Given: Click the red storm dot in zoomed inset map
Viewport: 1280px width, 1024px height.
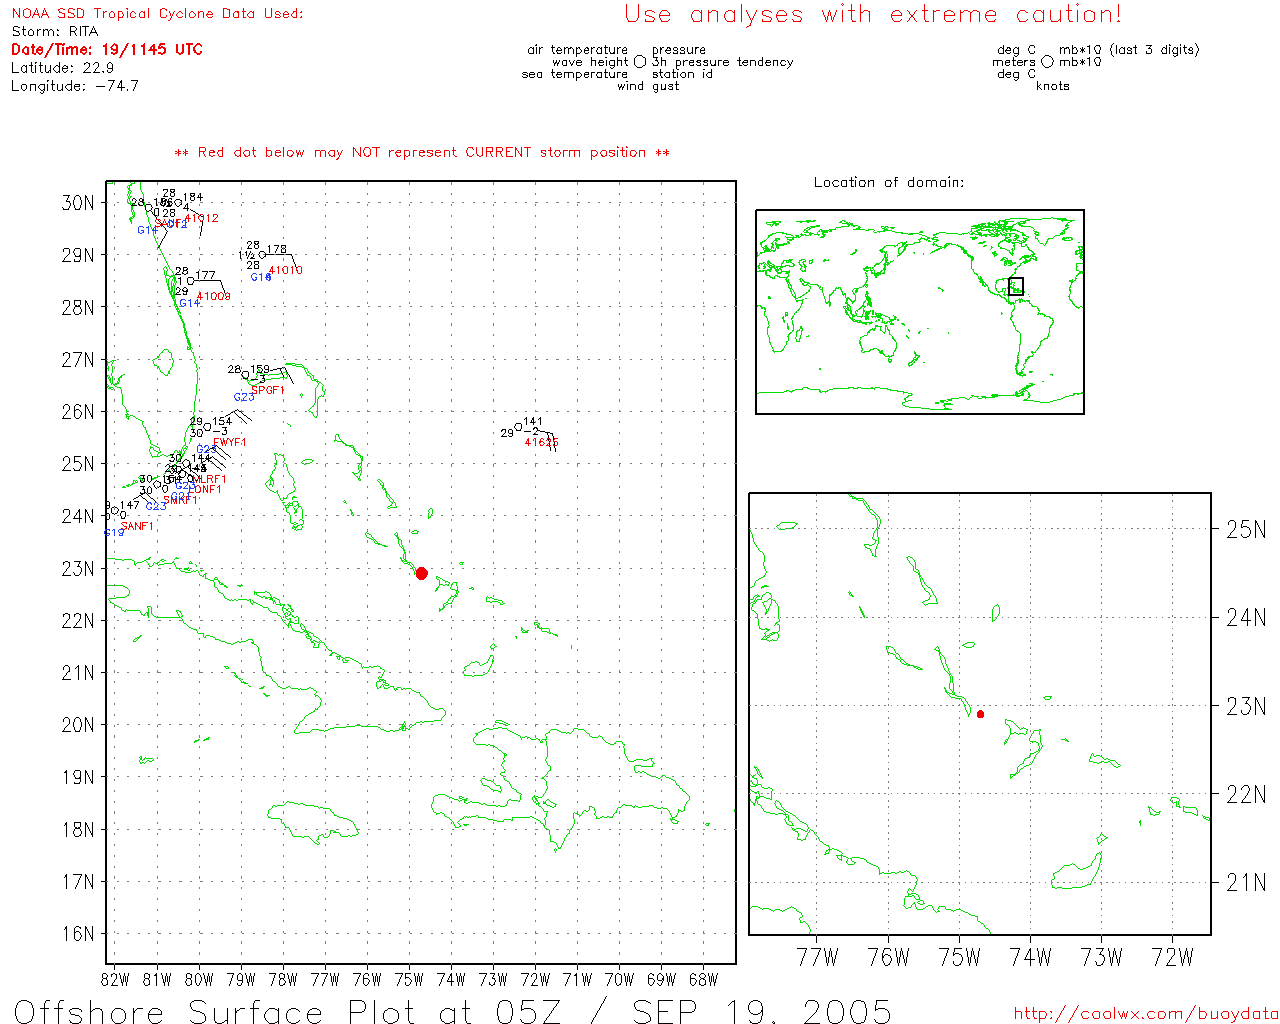Looking at the screenshot, I should (x=980, y=714).
